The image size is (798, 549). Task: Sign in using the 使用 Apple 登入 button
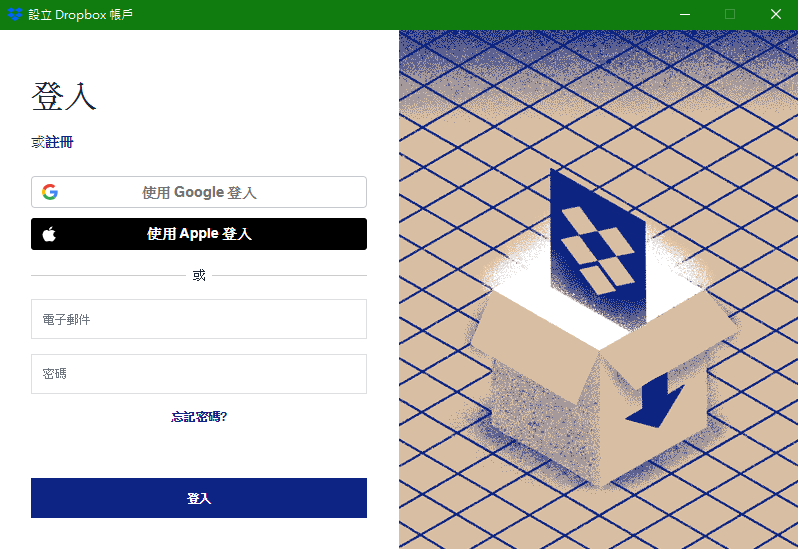pos(199,234)
